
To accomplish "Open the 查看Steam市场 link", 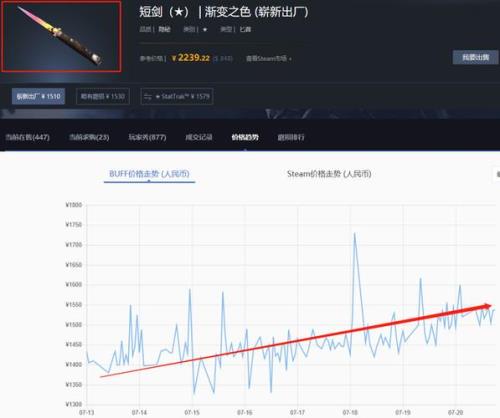I will tap(268, 58).
